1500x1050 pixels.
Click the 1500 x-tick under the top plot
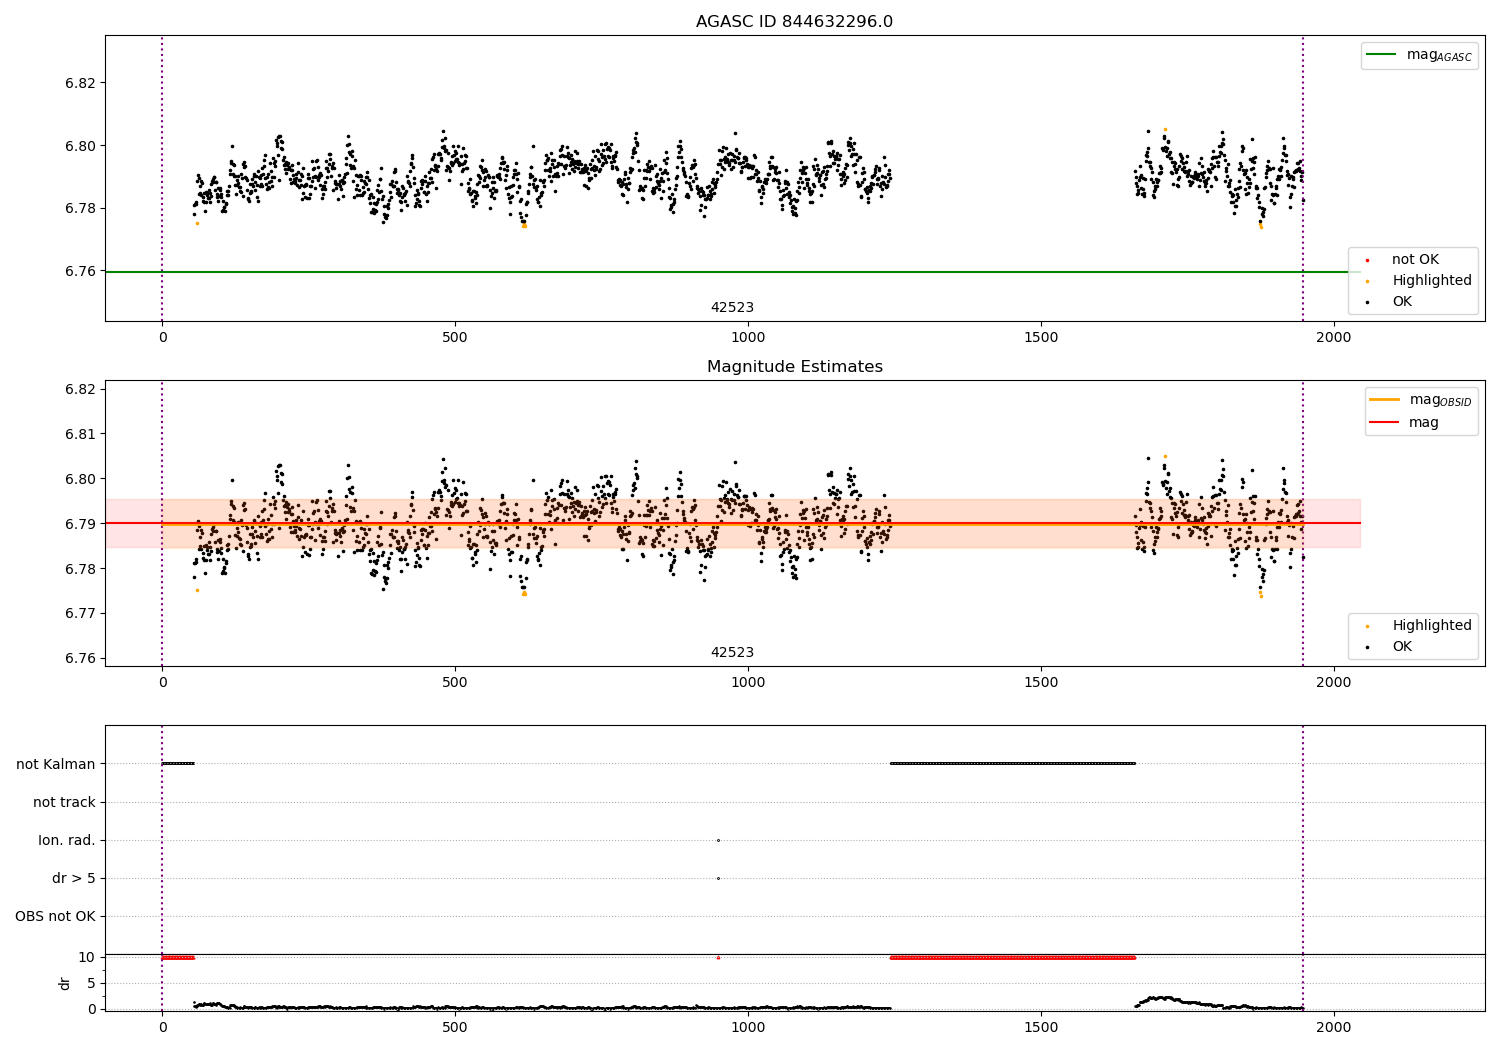tap(1041, 338)
